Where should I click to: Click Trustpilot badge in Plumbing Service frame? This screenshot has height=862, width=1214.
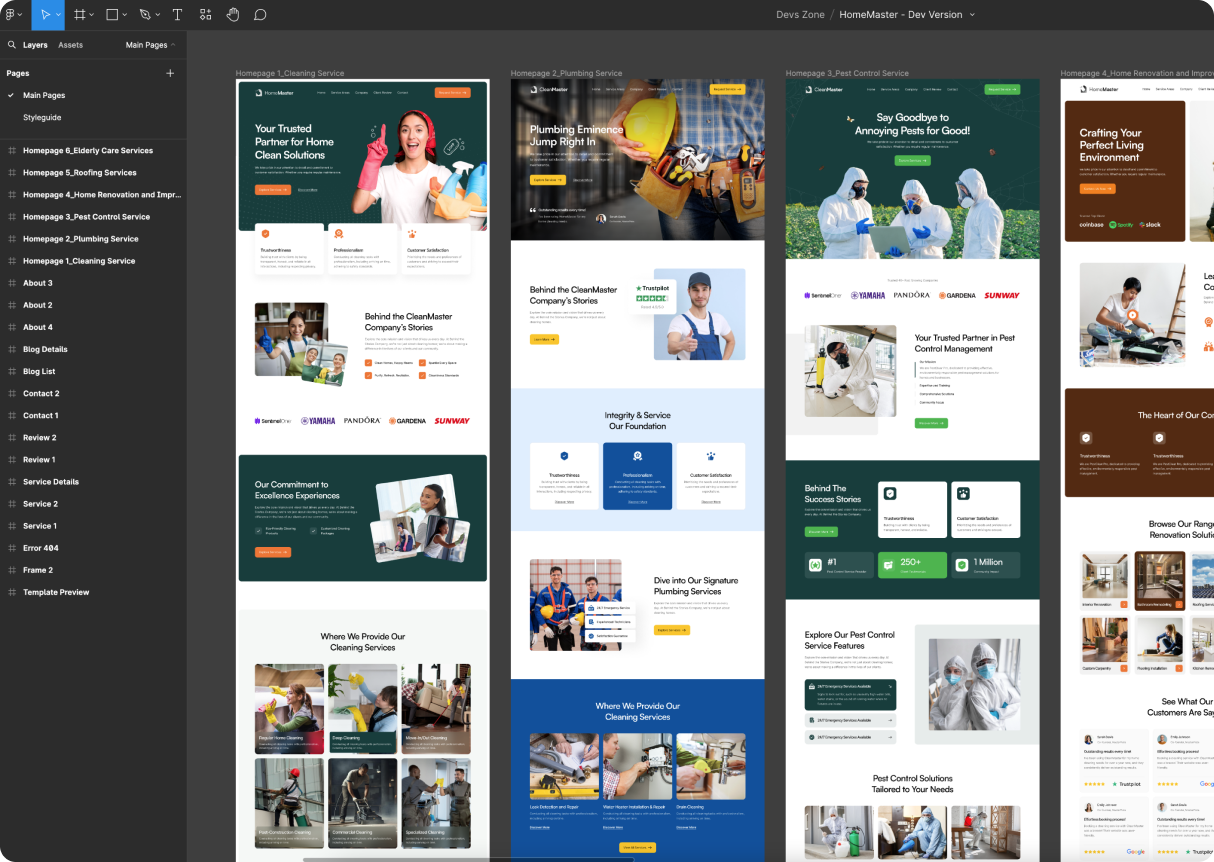[x=653, y=296]
